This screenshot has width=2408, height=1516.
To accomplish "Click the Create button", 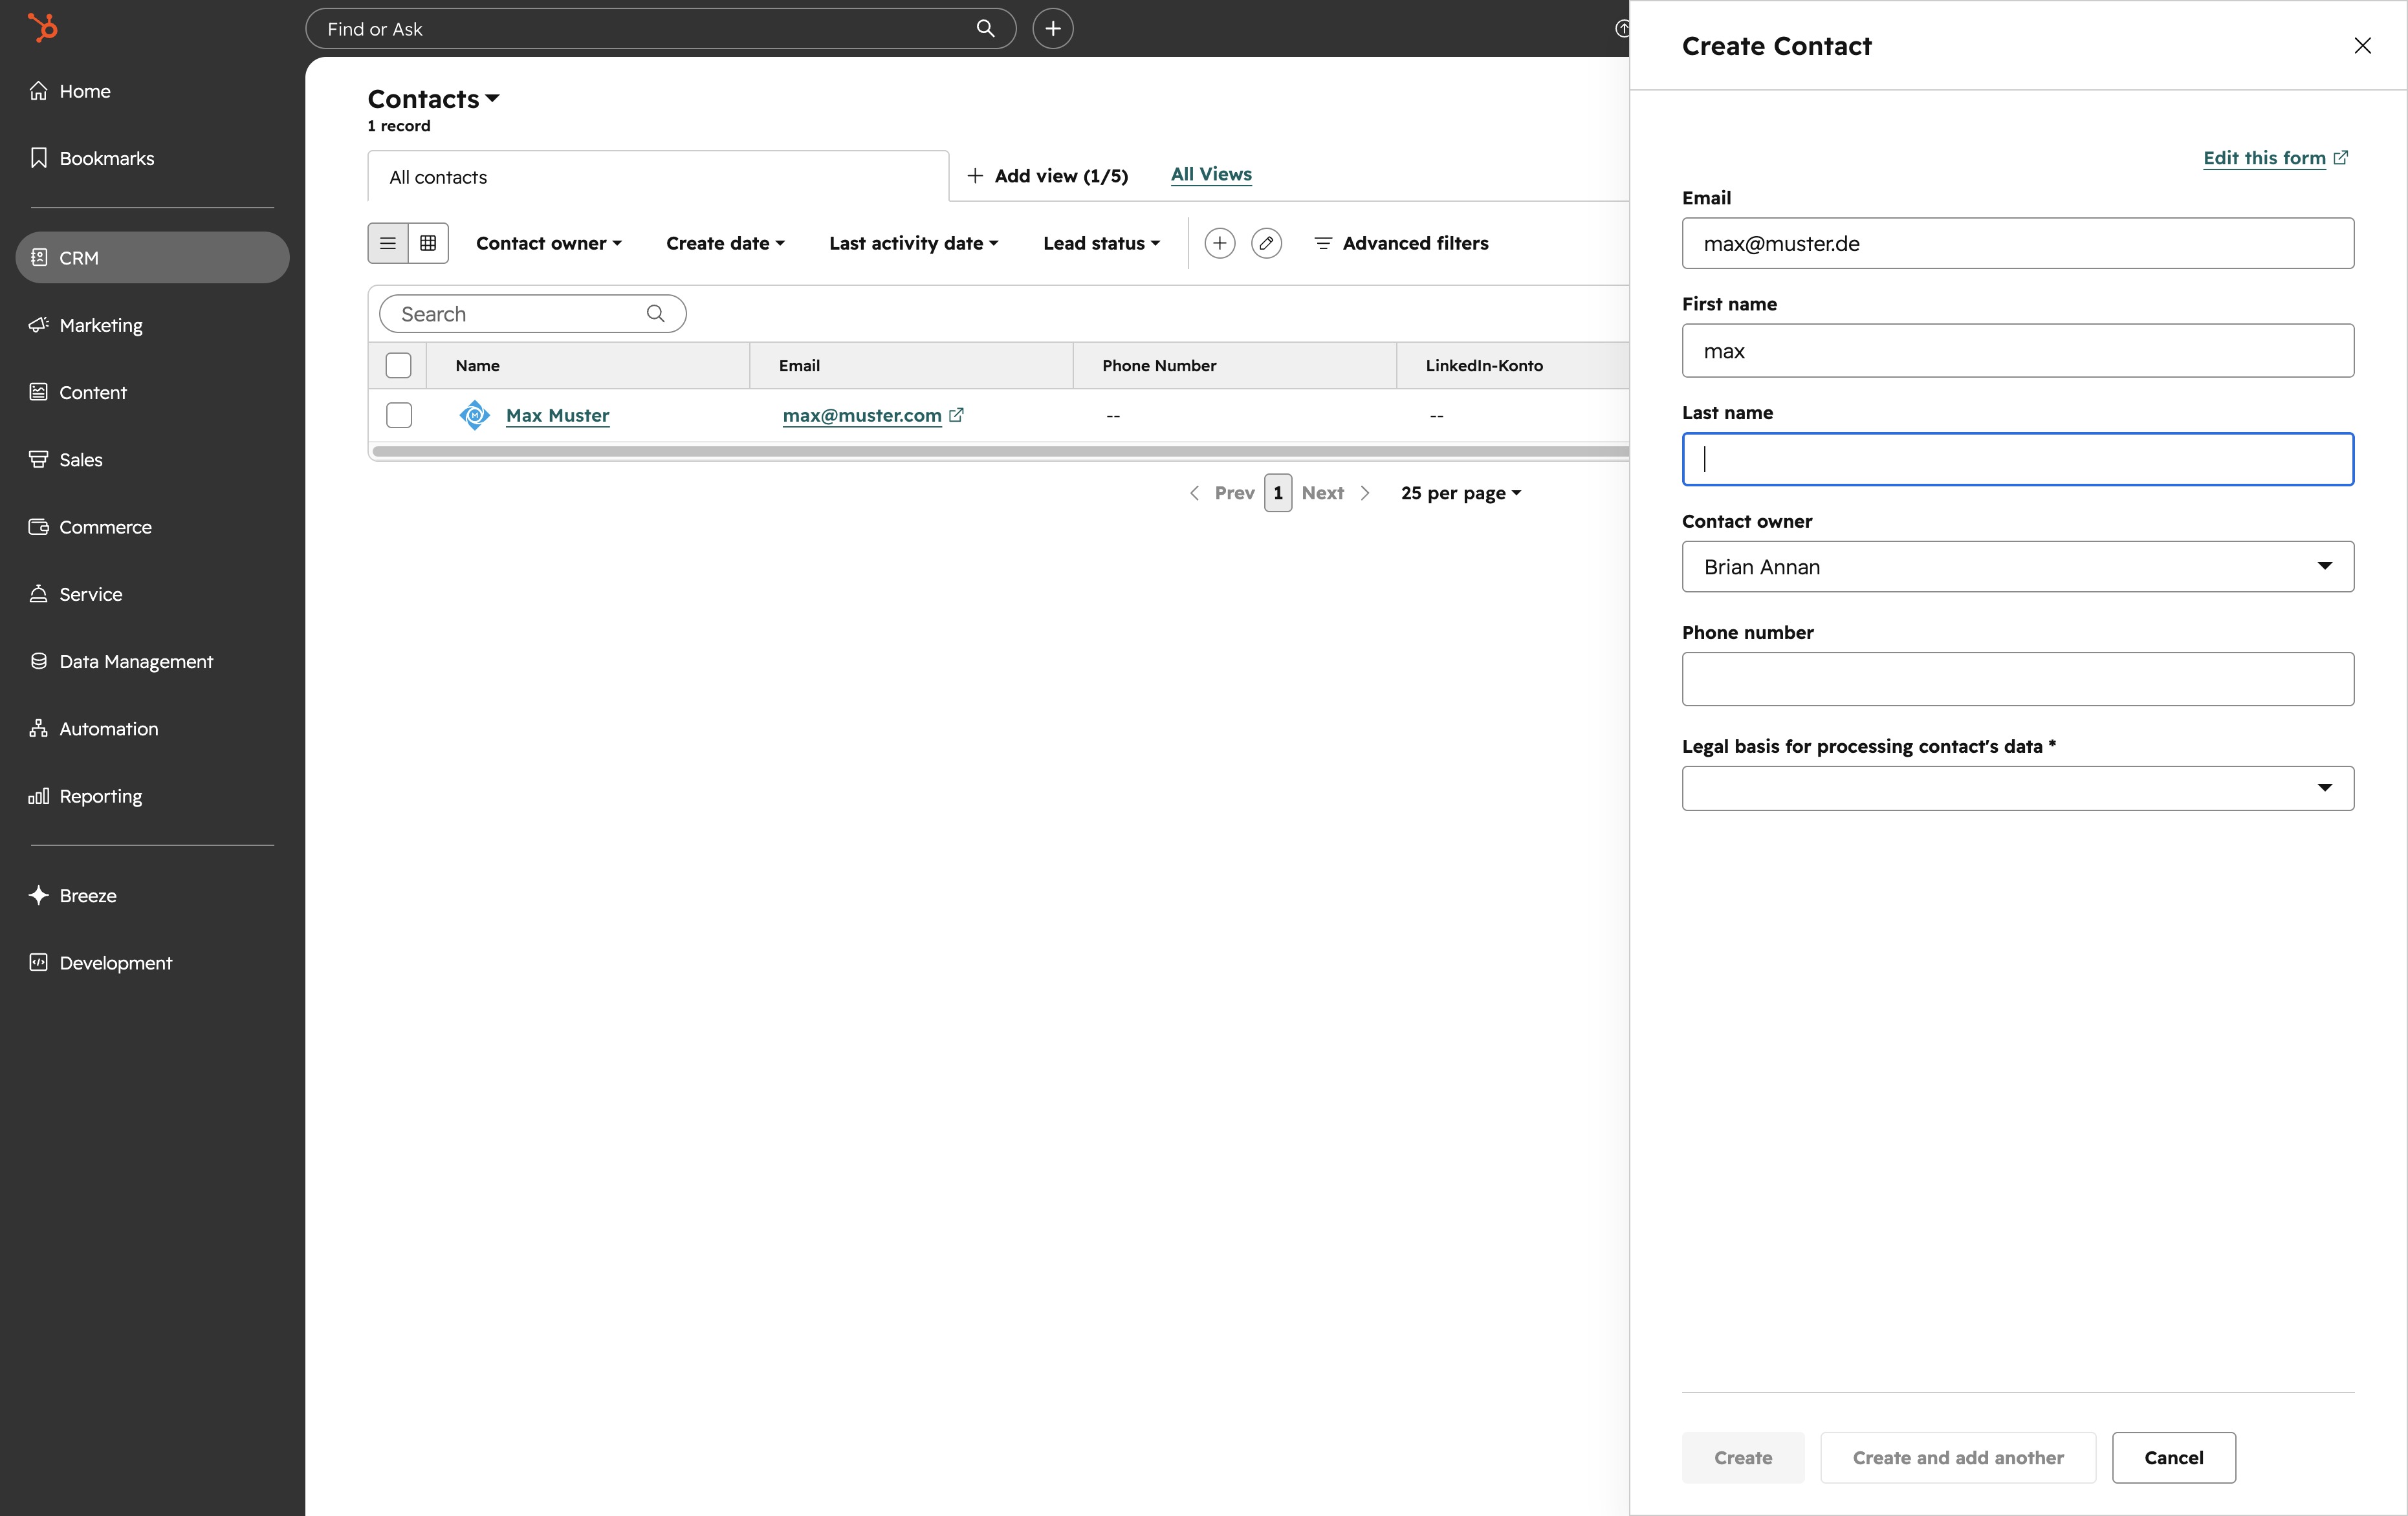I will click(1743, 1457).
